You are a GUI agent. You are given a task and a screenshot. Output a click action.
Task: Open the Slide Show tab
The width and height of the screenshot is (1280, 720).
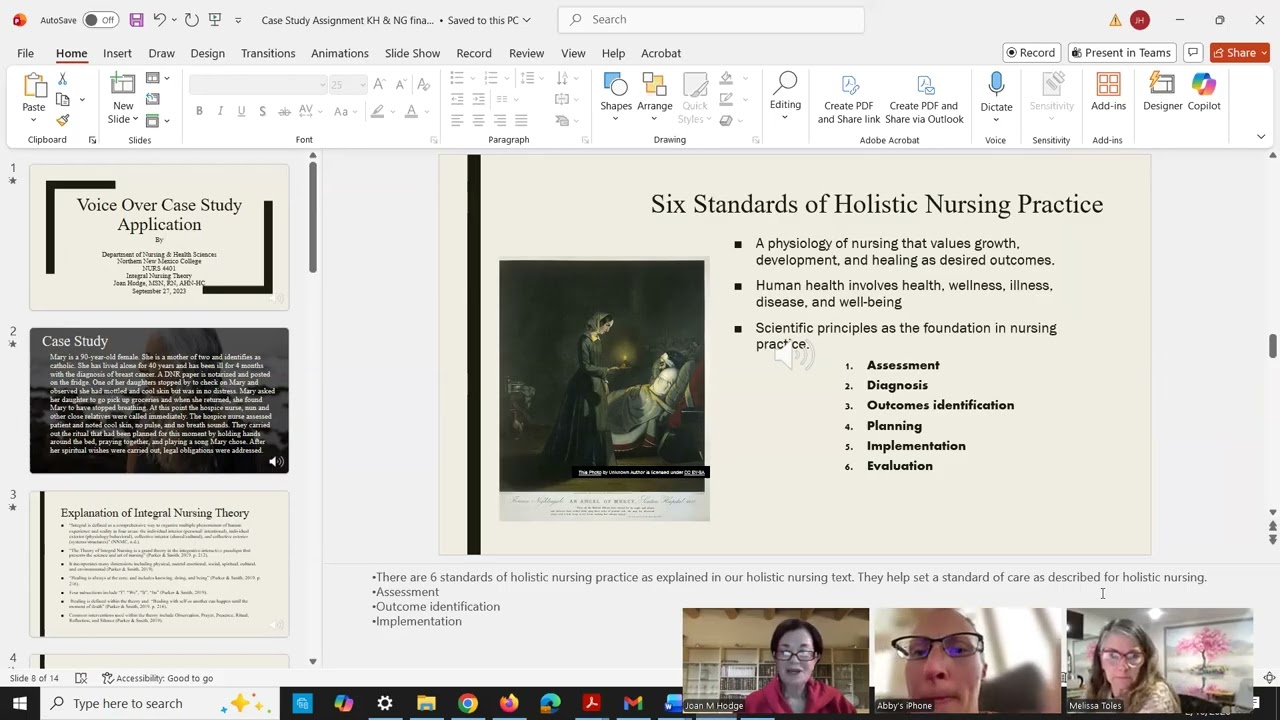412,53
